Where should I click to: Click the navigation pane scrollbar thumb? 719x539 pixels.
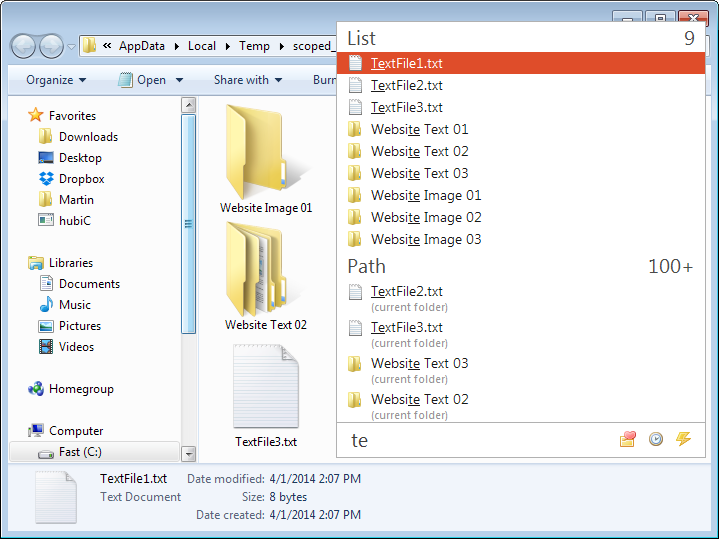188,224
